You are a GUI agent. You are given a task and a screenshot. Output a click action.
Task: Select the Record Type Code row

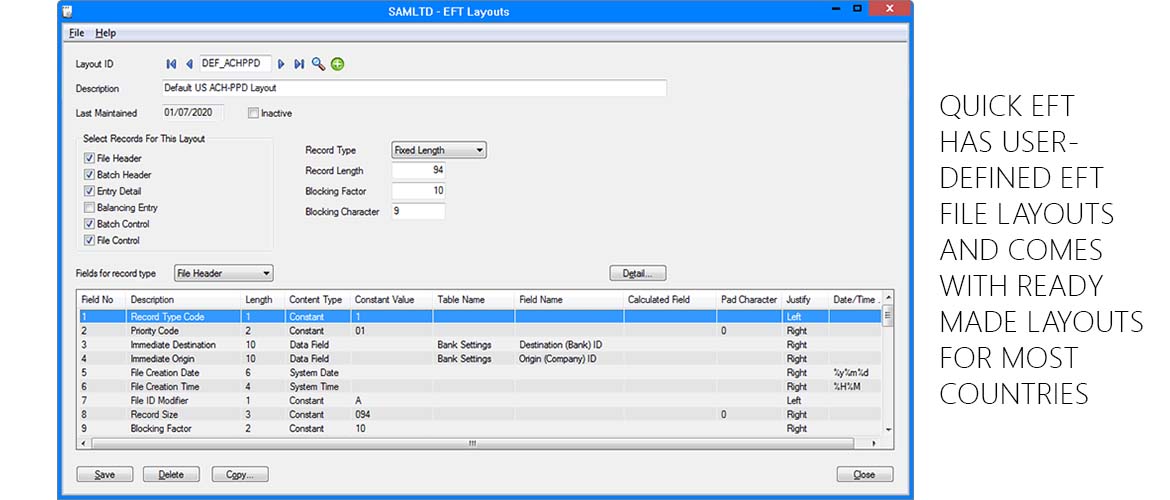tap(480, 316)
